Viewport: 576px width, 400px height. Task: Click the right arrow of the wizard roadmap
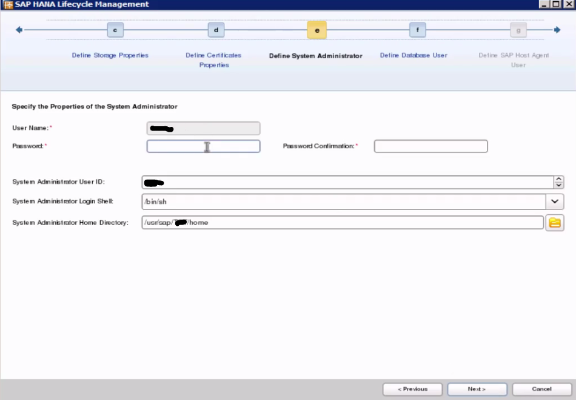click(x=557, y=30)
